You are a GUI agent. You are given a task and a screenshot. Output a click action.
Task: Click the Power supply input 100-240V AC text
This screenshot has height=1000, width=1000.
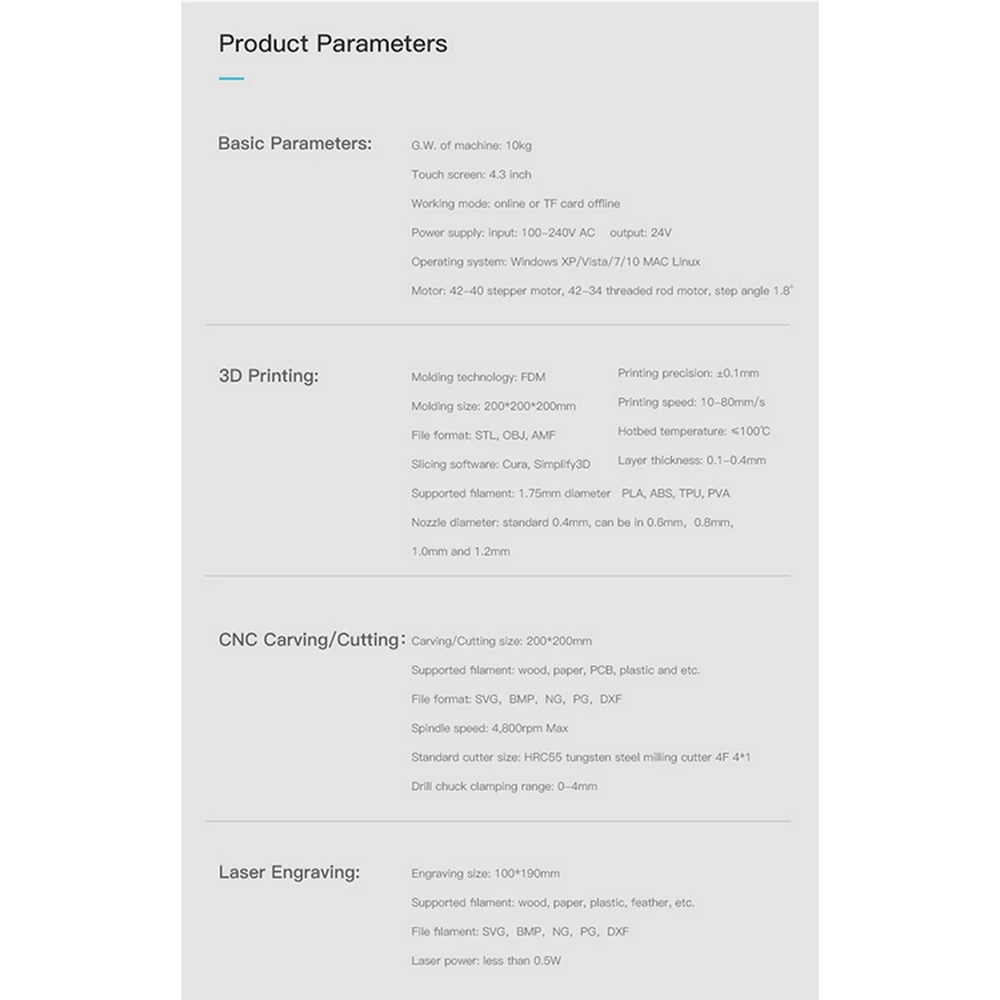coord(503,233)
